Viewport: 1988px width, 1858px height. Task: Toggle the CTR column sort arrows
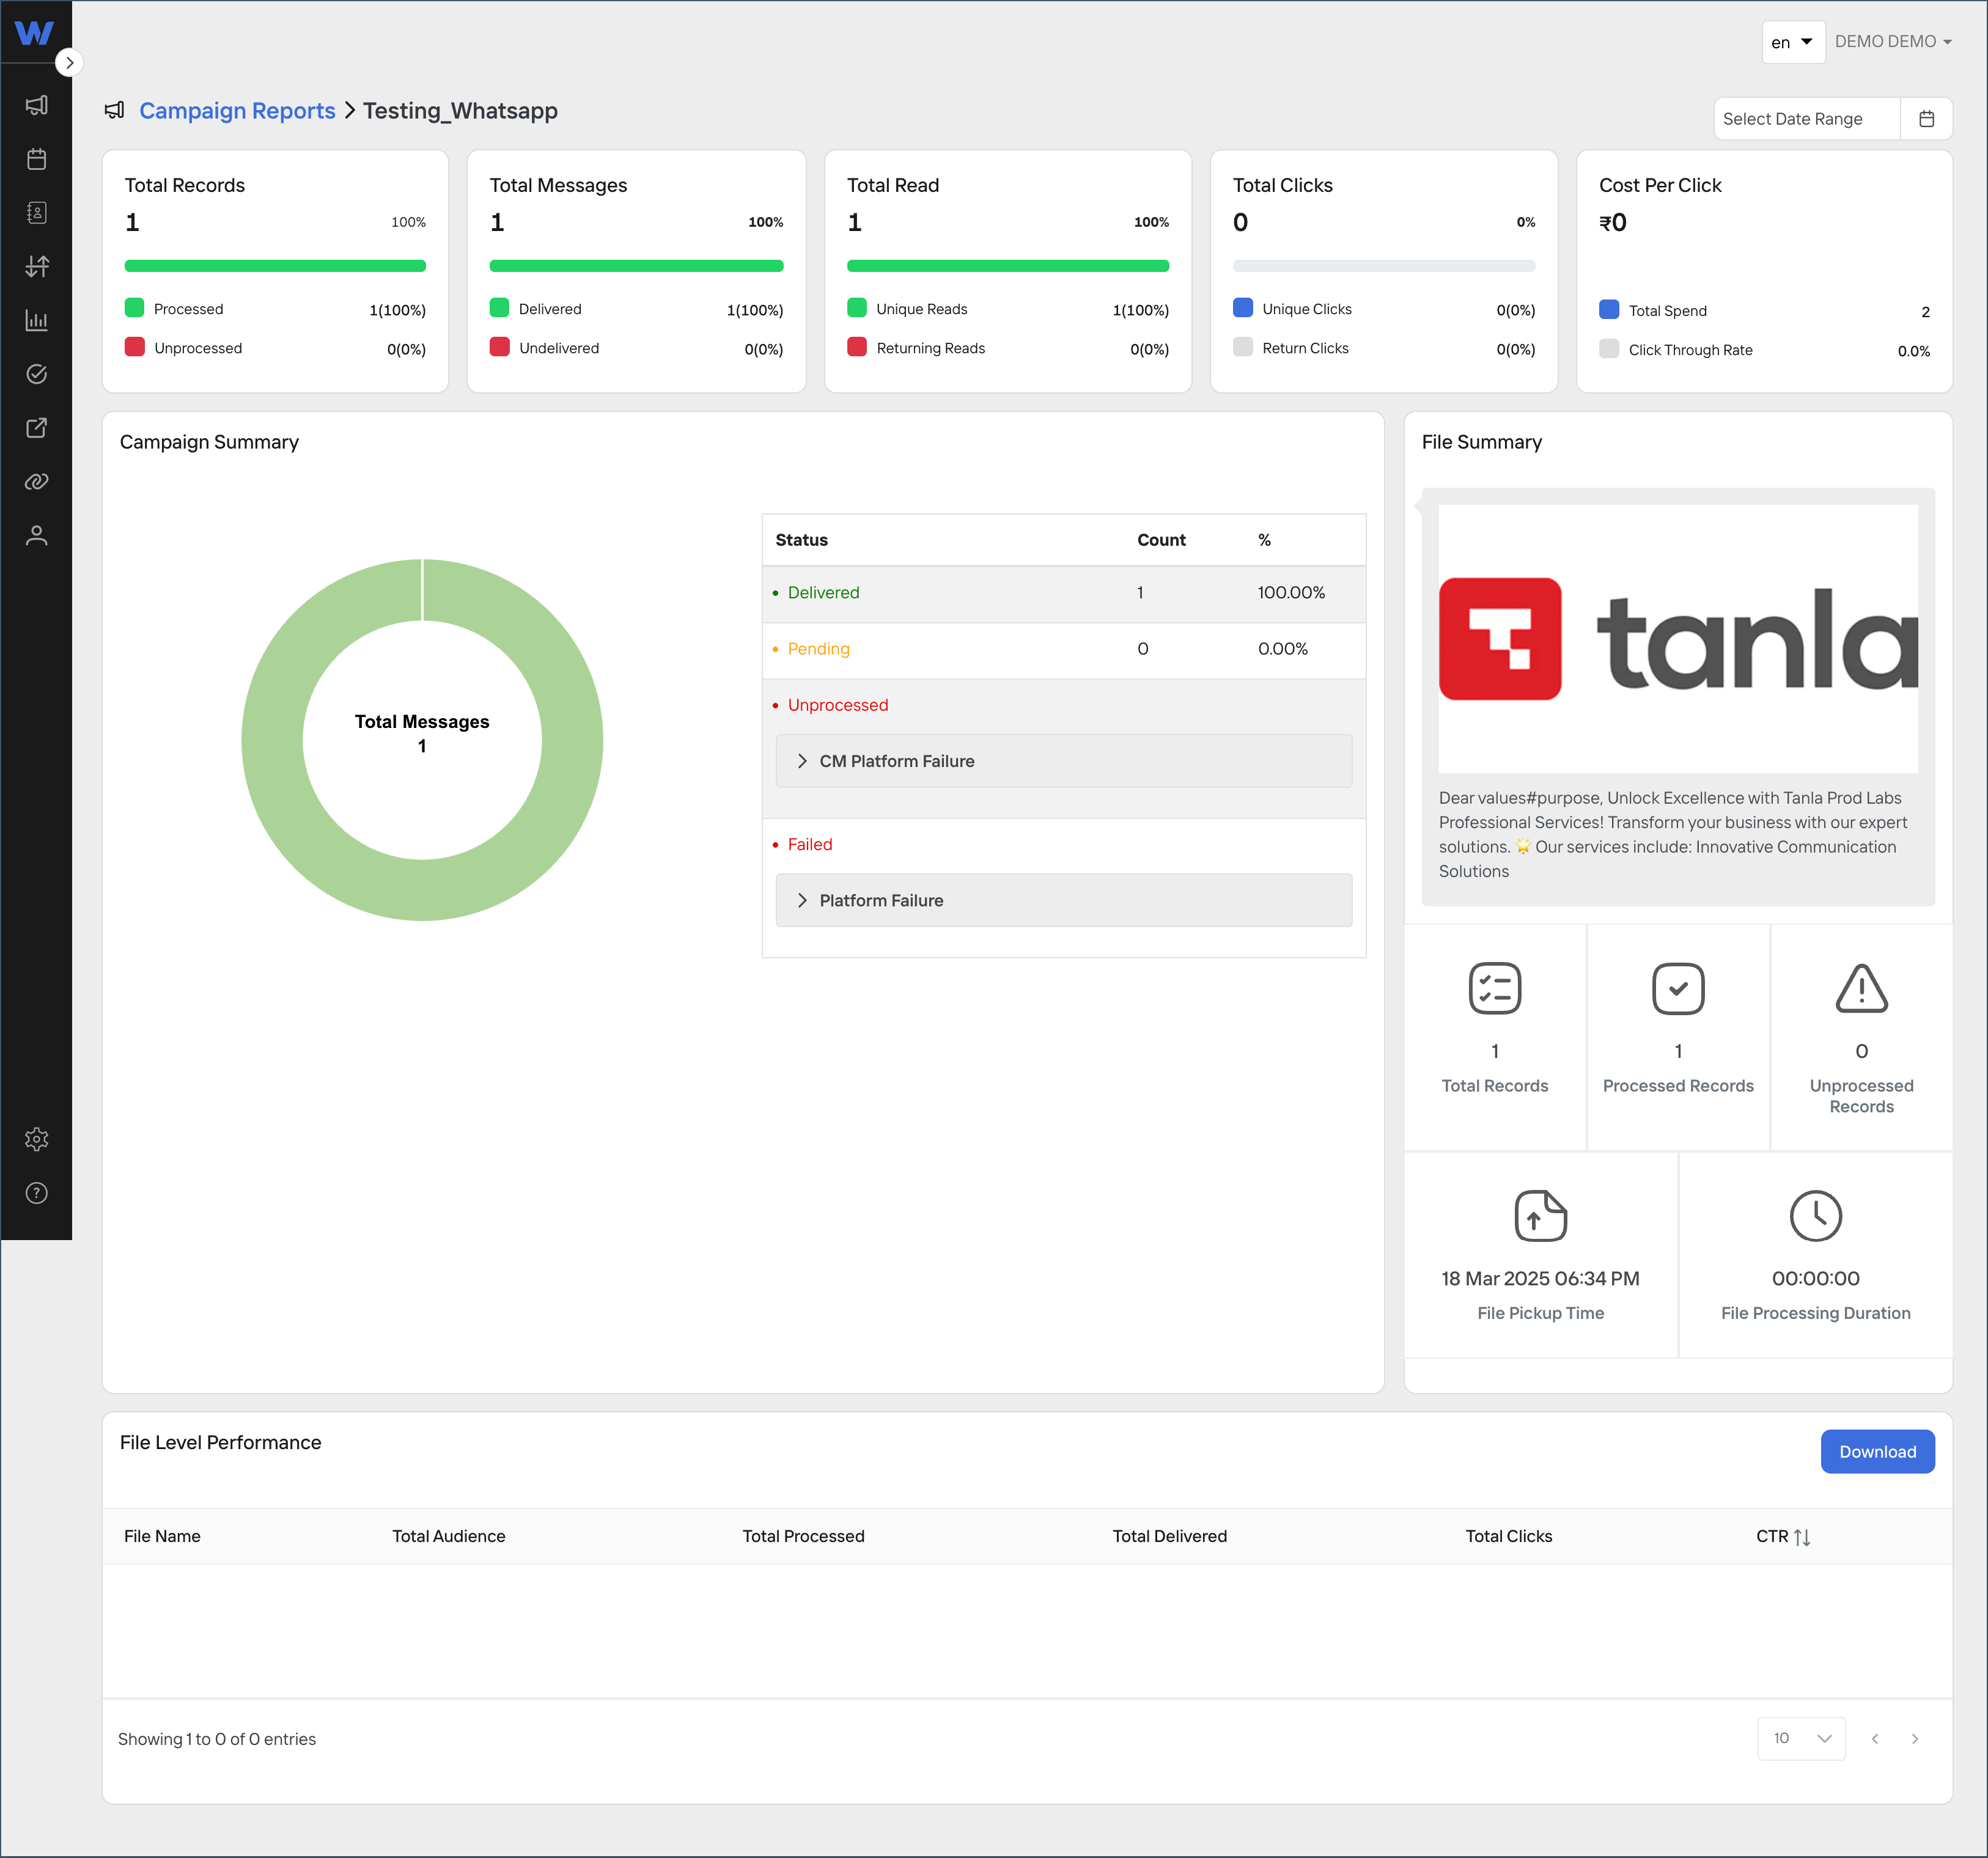[x=1802, y=1537]
